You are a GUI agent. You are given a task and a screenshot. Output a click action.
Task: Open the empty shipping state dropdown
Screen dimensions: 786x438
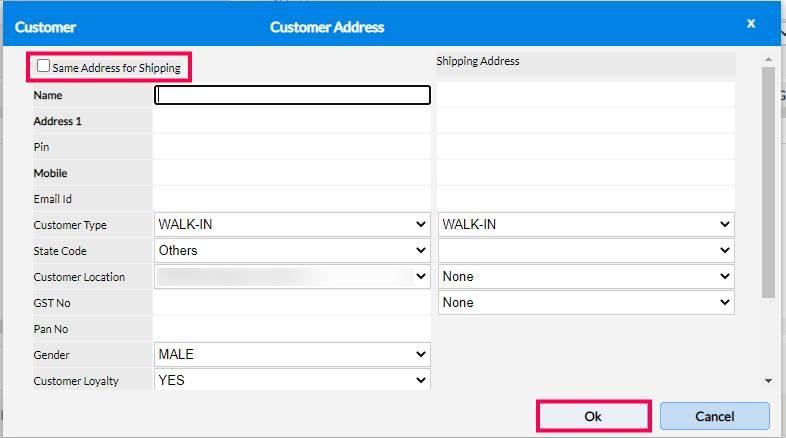pos(586,251)
